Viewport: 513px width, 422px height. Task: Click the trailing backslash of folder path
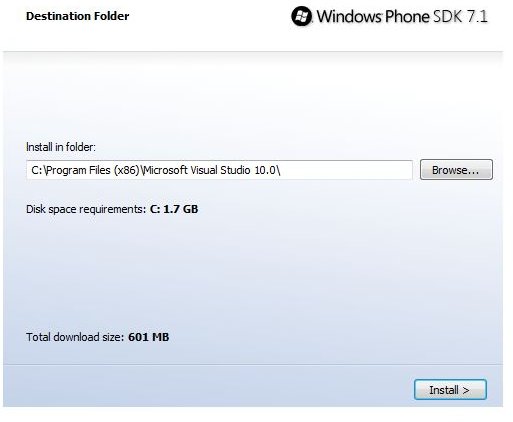point(278,170)
